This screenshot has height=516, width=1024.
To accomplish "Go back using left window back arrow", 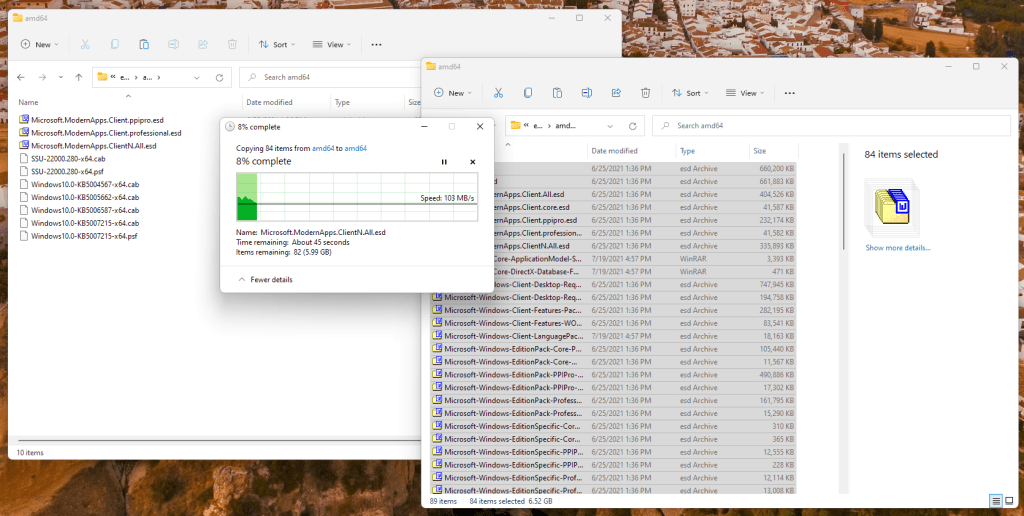I will coord(21,77).
